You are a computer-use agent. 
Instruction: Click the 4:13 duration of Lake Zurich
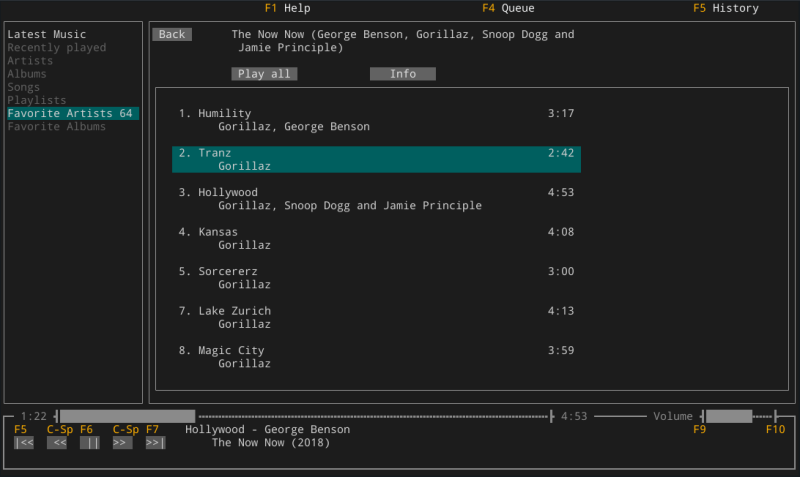[561, 311]
